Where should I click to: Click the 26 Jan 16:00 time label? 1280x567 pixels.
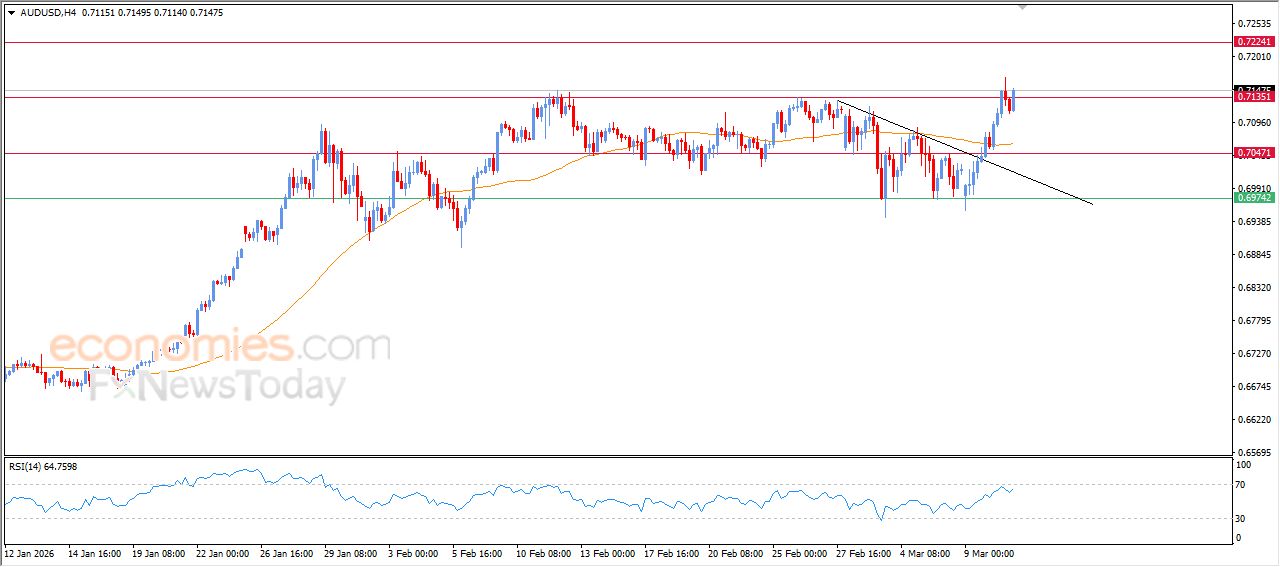285,552
